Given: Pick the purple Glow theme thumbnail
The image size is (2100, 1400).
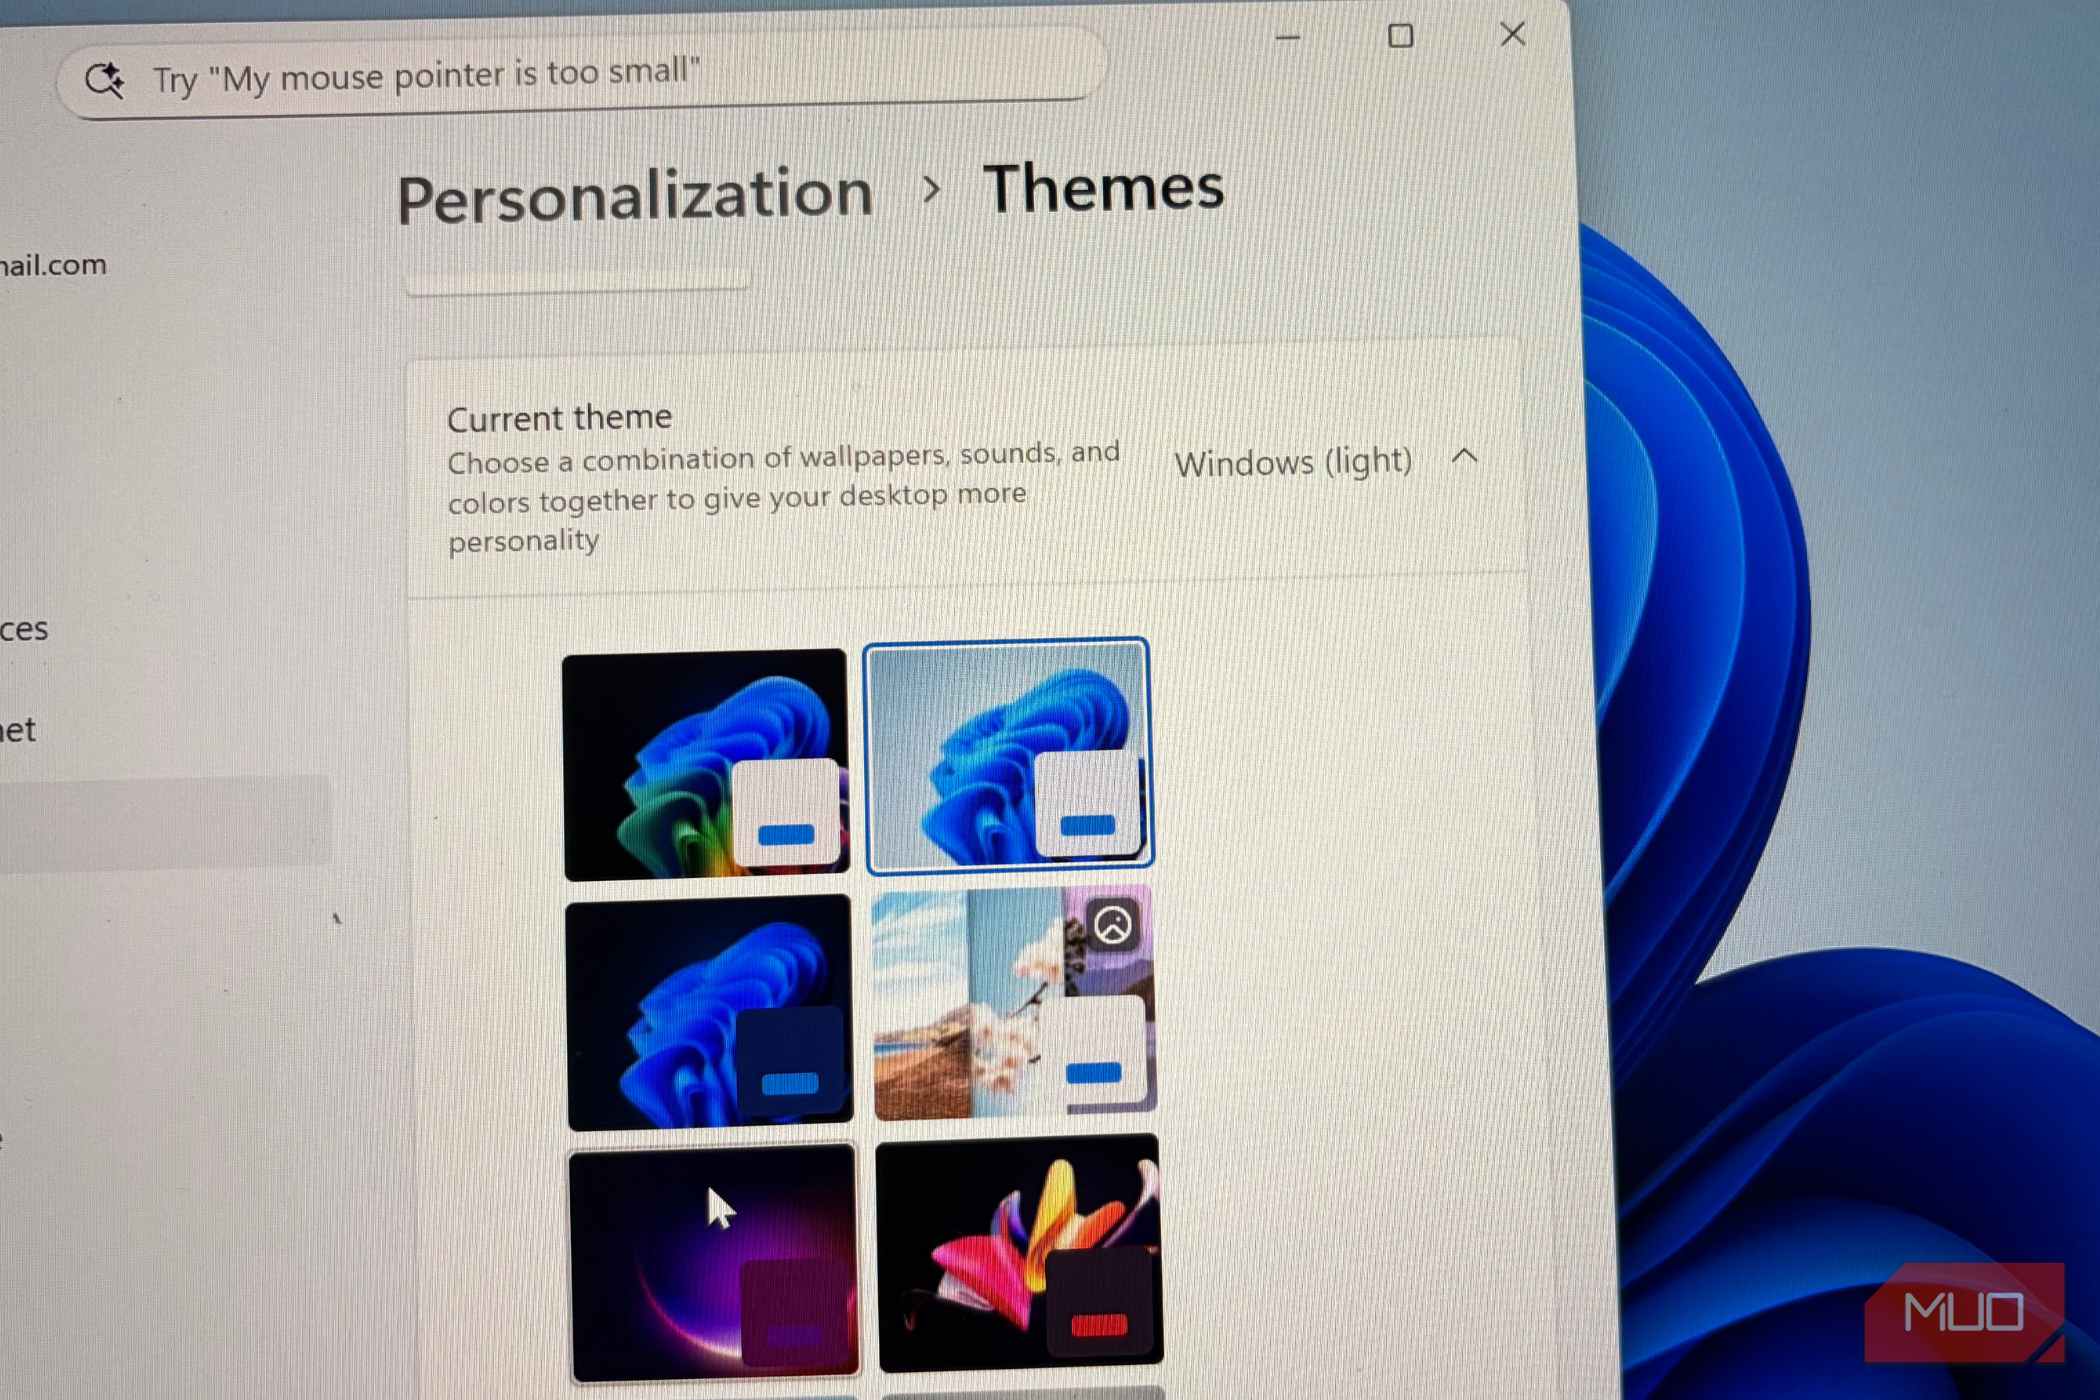Looking at the screenshot, I should (714, 1262).
